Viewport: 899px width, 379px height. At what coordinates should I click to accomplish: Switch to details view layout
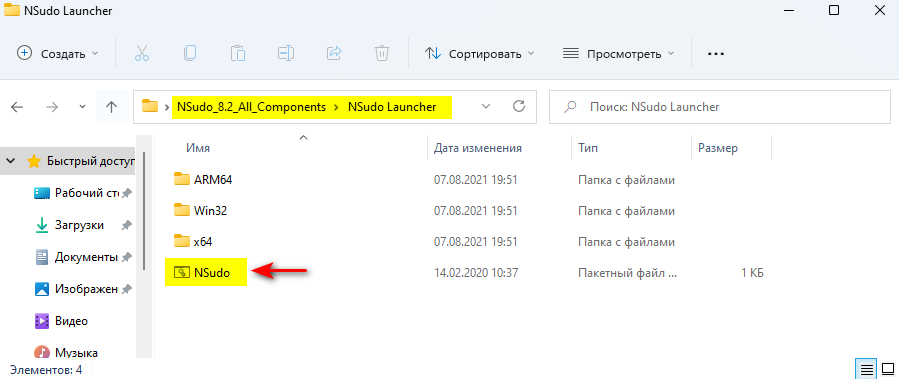[867, 368]
